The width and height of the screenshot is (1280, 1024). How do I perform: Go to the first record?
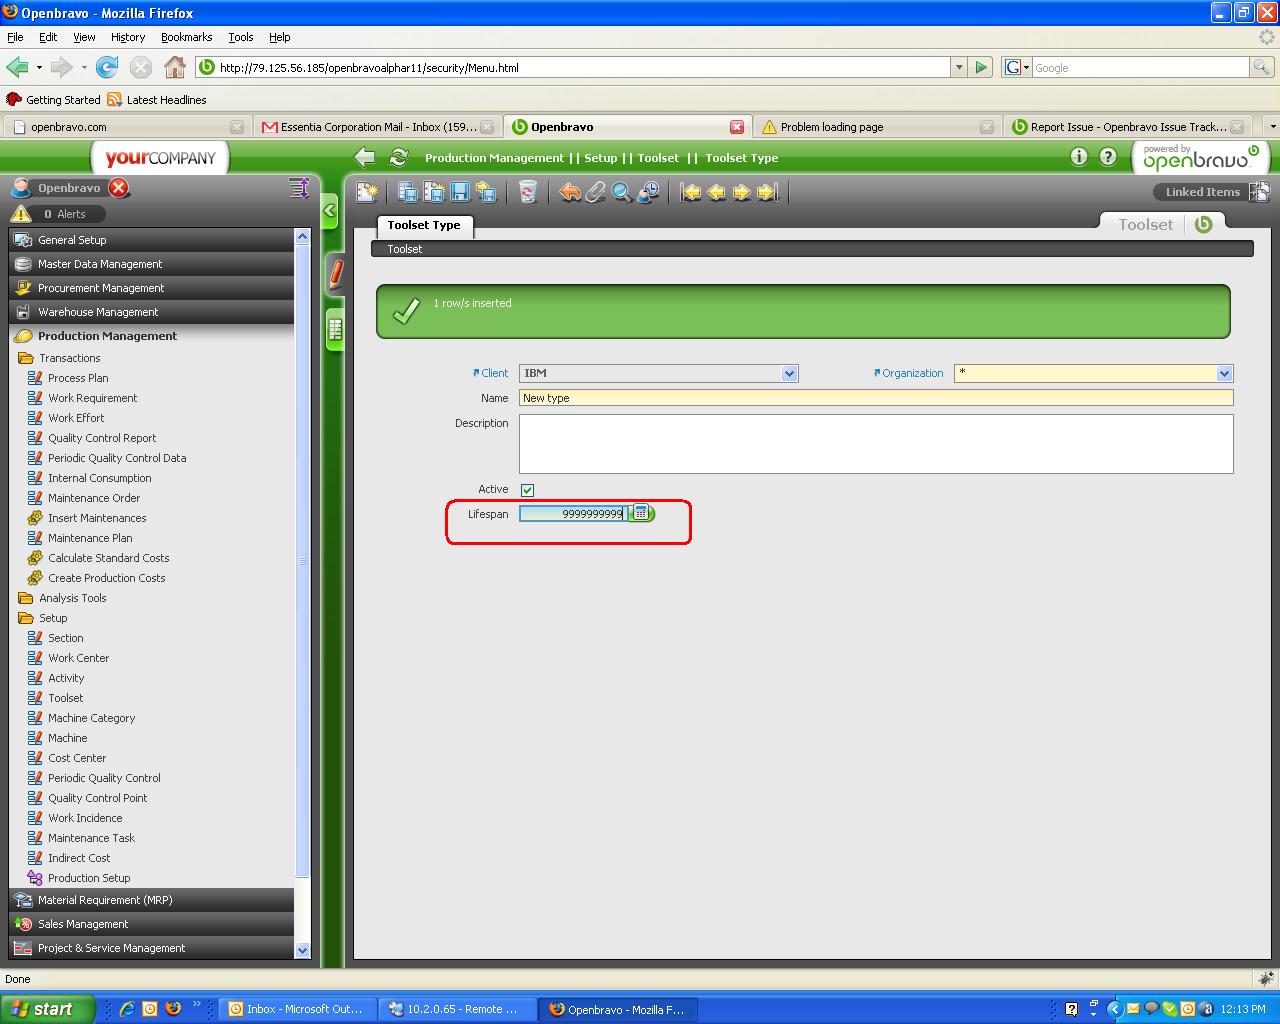[691, 191]
